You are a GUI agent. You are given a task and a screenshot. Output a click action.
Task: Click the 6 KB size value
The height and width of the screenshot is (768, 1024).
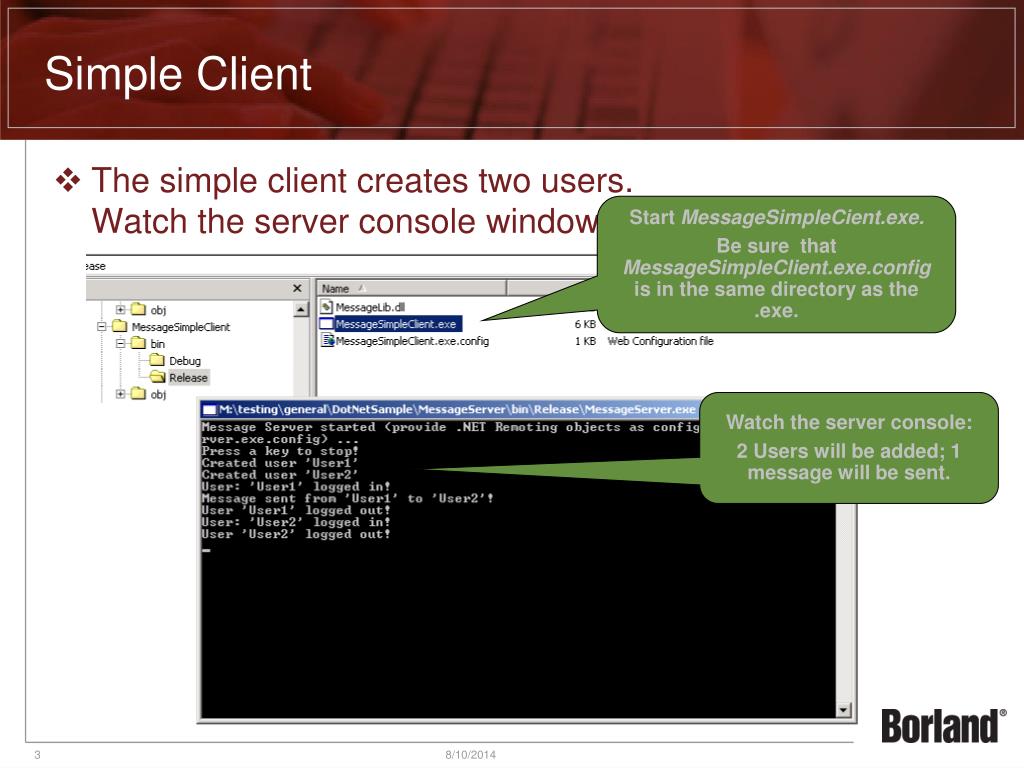pos(585,324)
